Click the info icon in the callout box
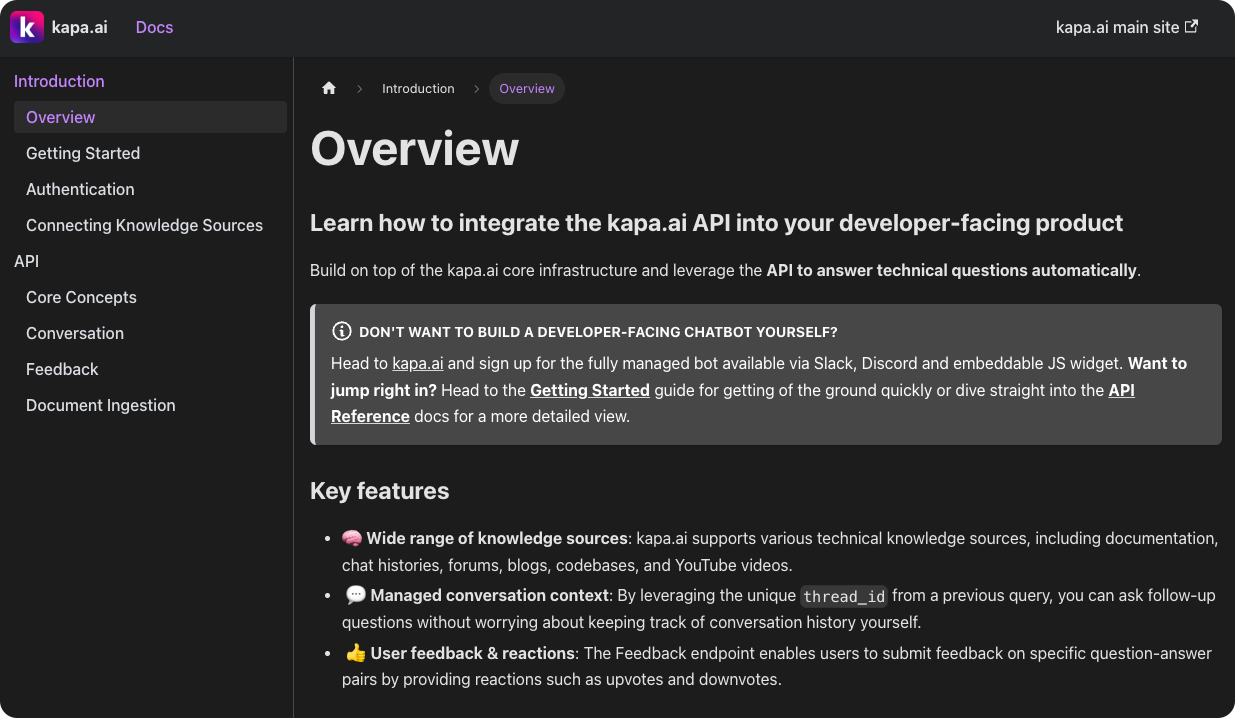Viewport: 1235px width, 718px height. point(342,331)
